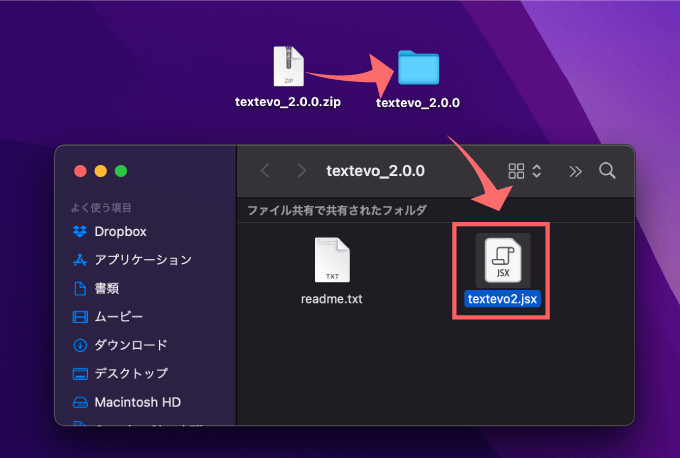This screenshot has height=458, width=680.
Task: Open the Finder search magnifier
Action: pyautogui.click(x=607, y=170)
